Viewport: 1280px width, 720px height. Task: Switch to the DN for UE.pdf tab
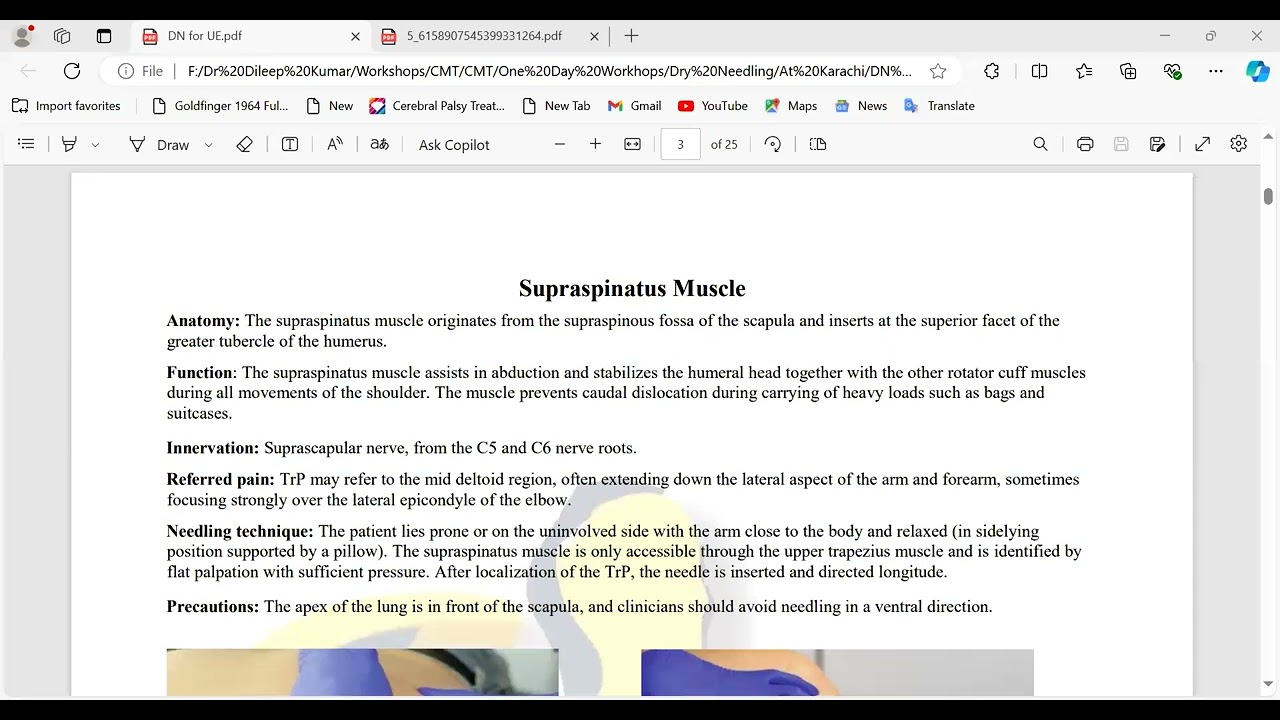[x=251, y=36]
